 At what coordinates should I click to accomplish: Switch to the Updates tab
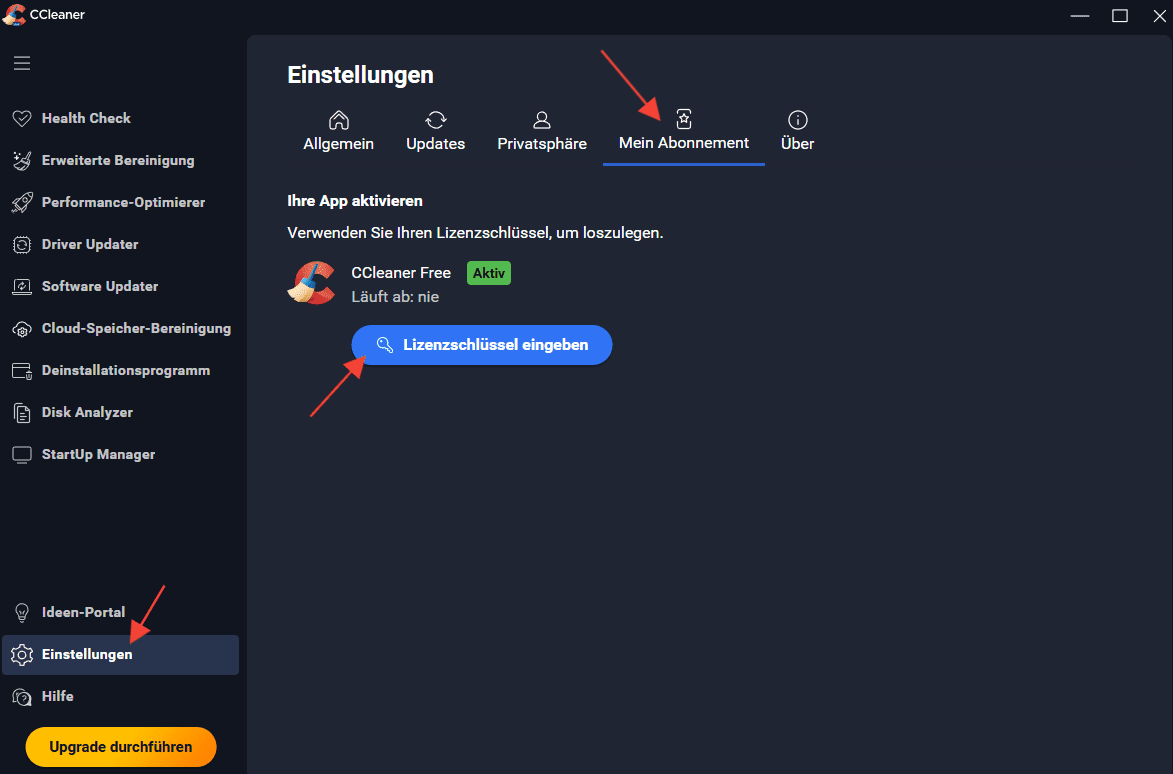435,132
